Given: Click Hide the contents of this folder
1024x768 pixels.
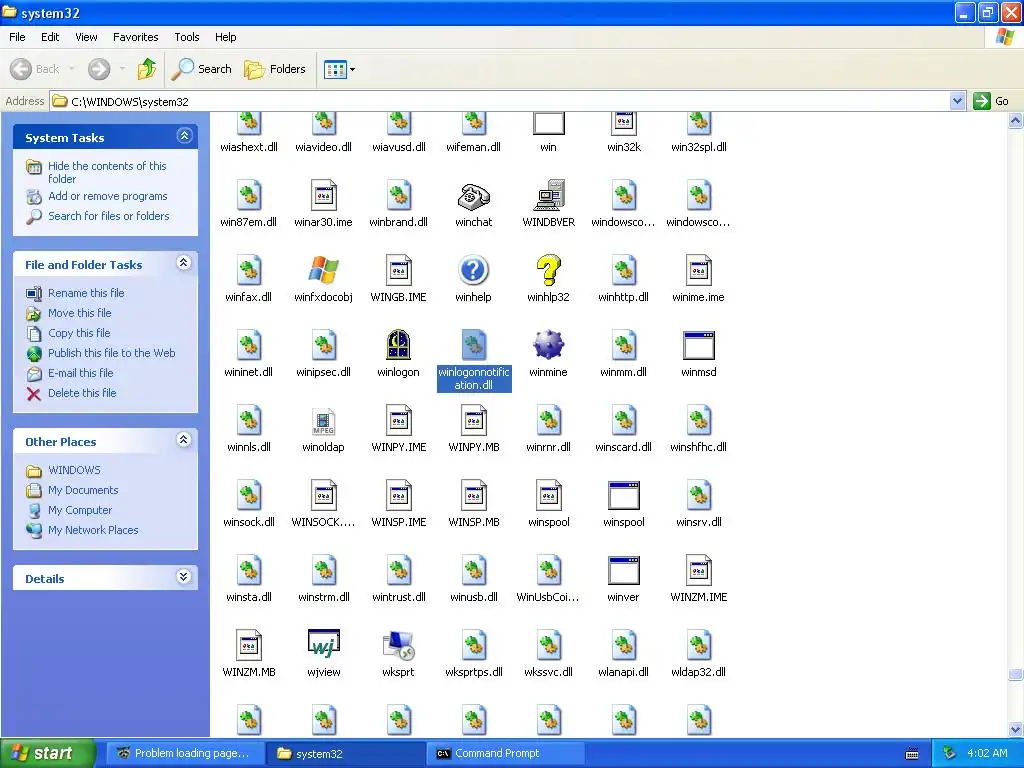Looking at the screenshot, I should click(107, 172).
